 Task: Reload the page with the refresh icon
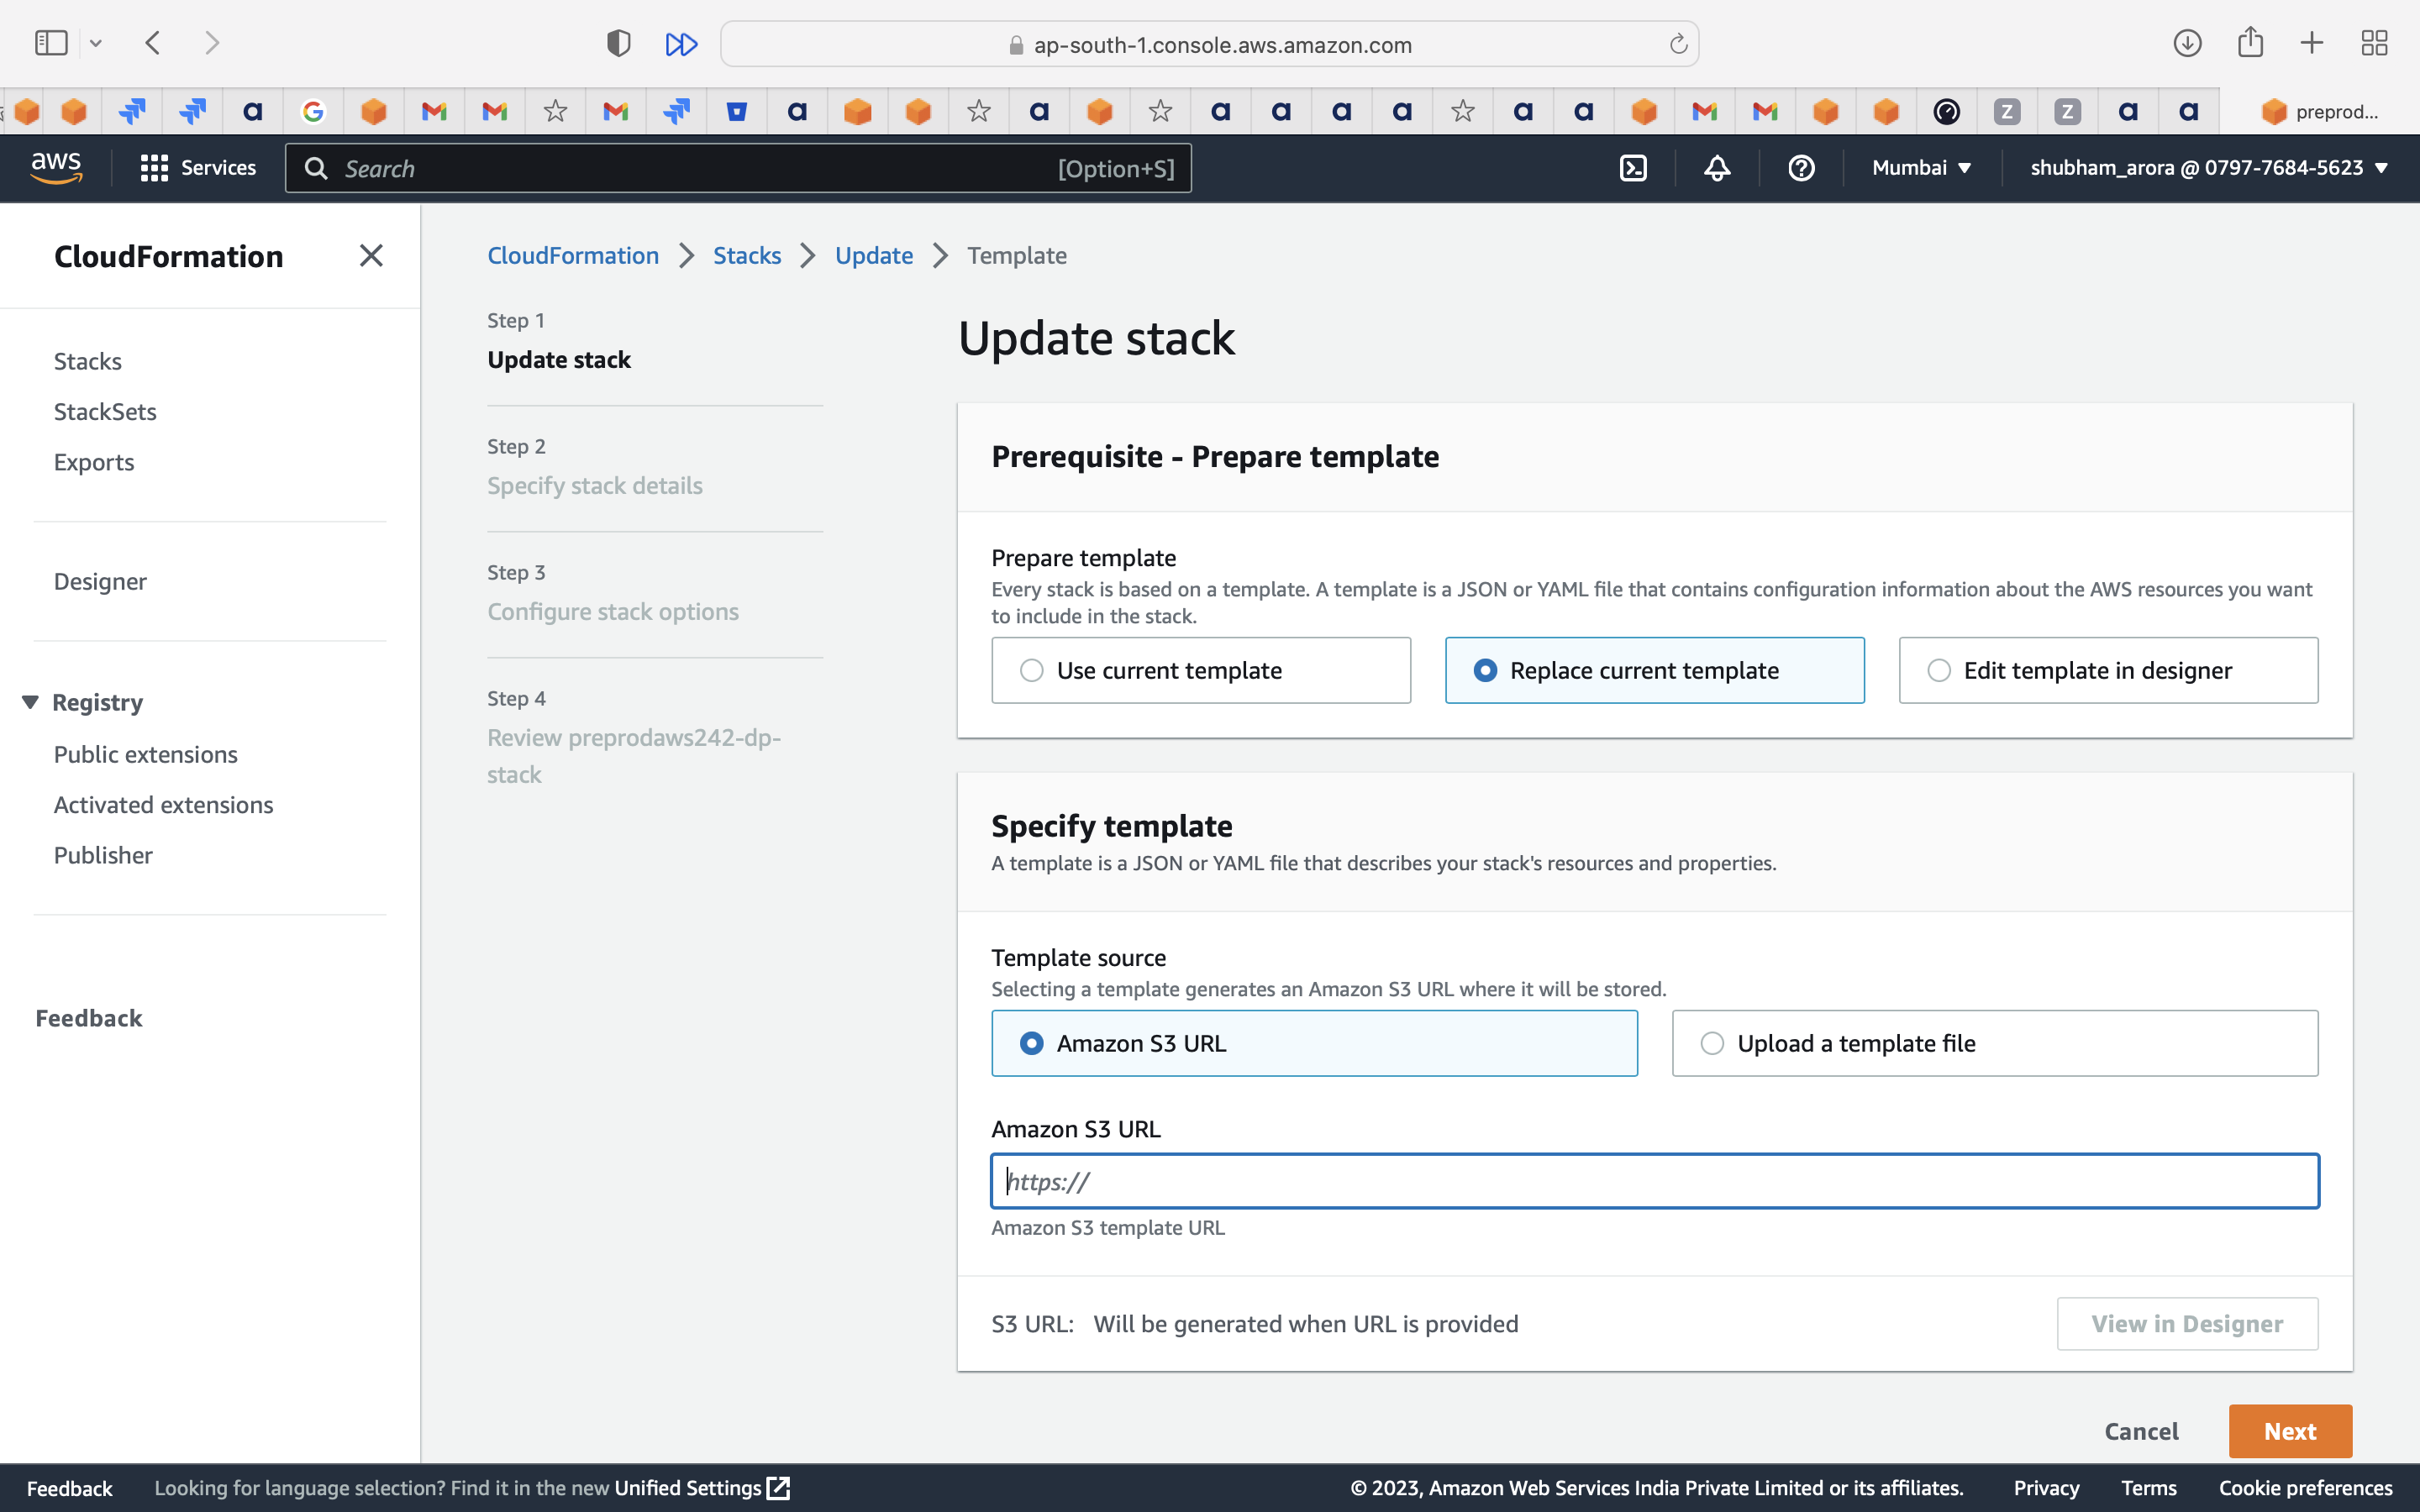pos(1678,44)
